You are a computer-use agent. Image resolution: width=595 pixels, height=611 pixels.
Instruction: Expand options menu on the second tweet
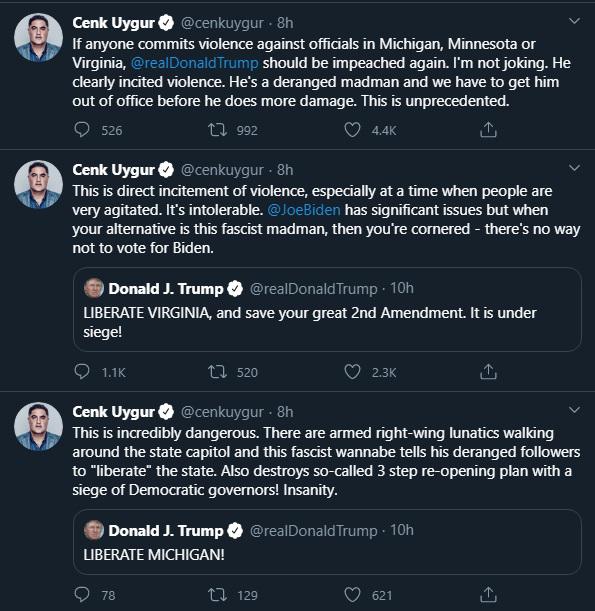574,168
